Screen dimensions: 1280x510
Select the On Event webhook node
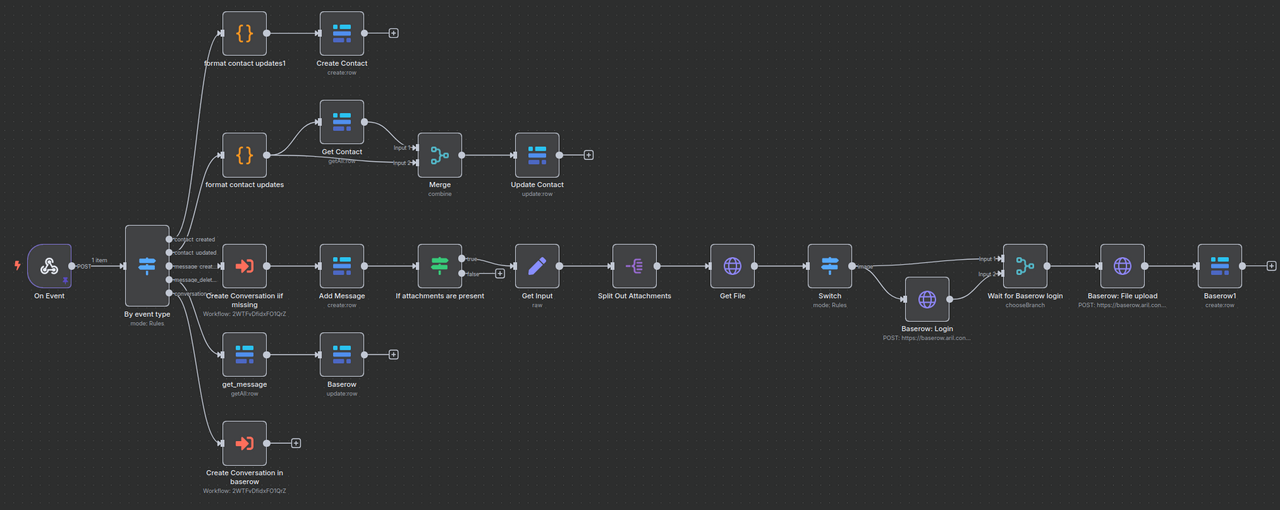[x=49, y=266]
